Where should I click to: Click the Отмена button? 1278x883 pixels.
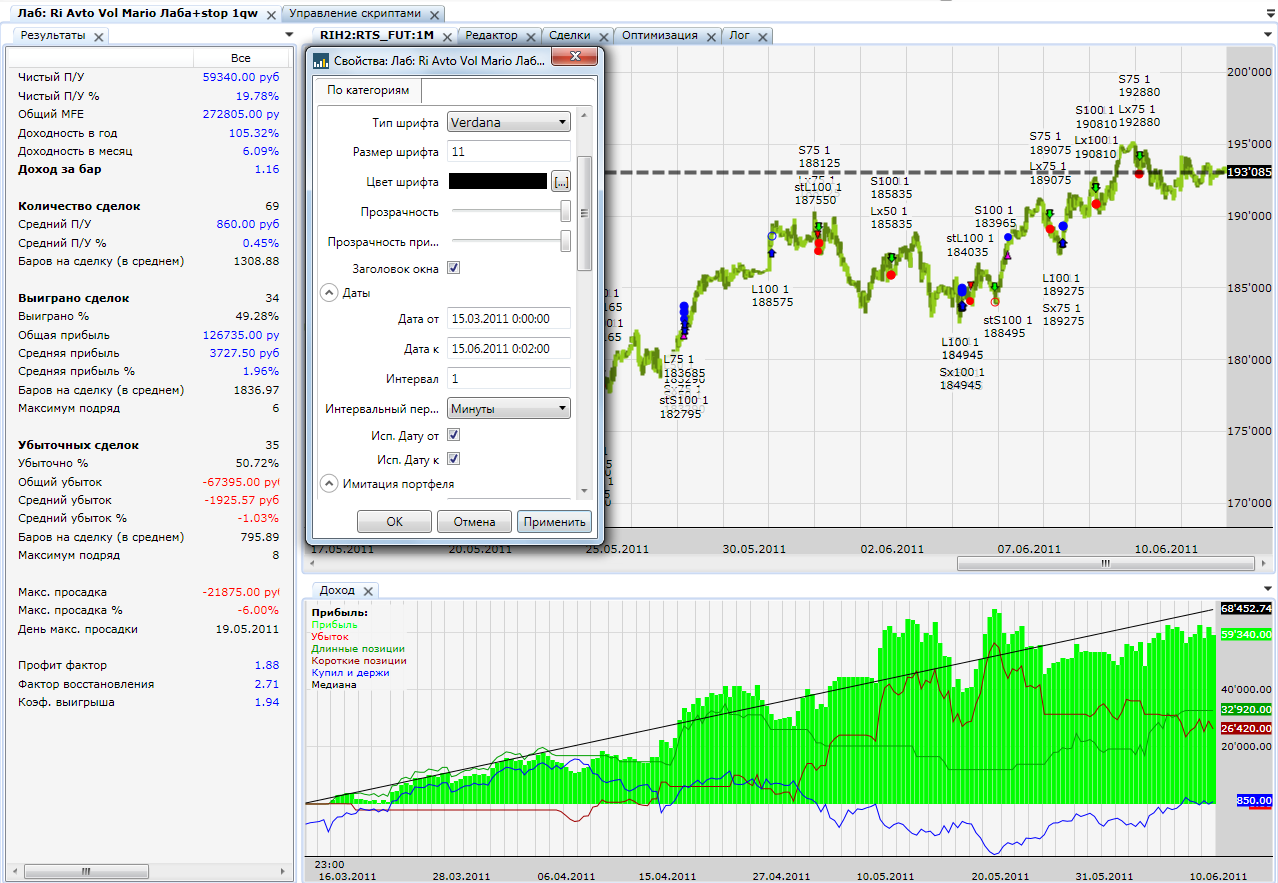click(475, 522)
